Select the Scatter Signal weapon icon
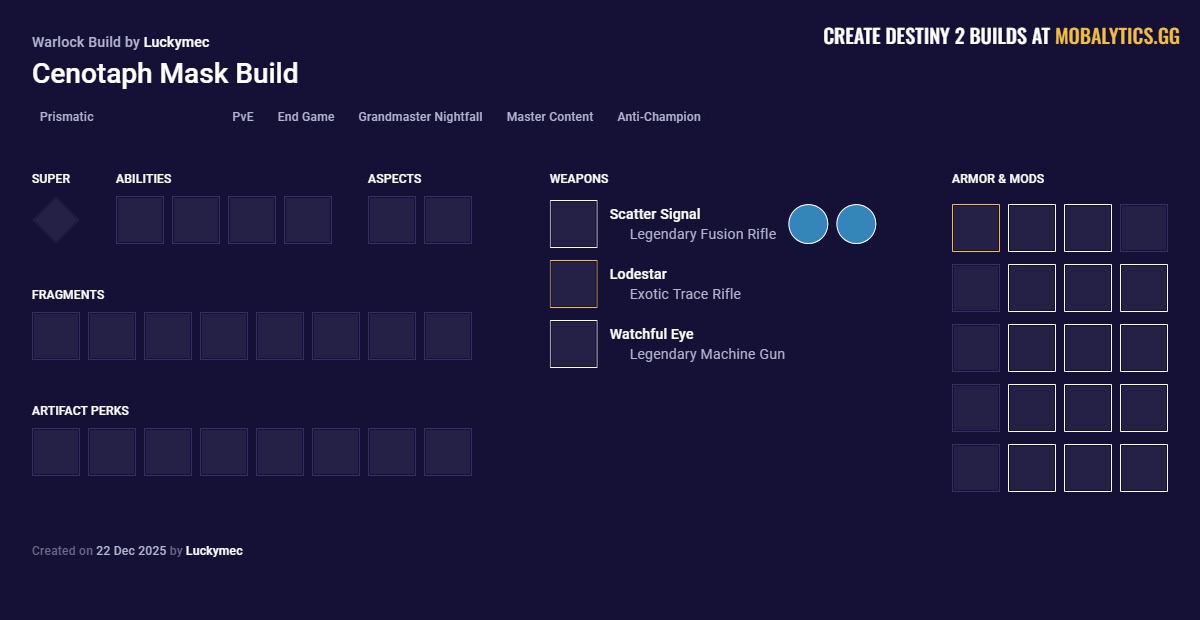The image size is (1200, 620). click(x=574, y=224)
